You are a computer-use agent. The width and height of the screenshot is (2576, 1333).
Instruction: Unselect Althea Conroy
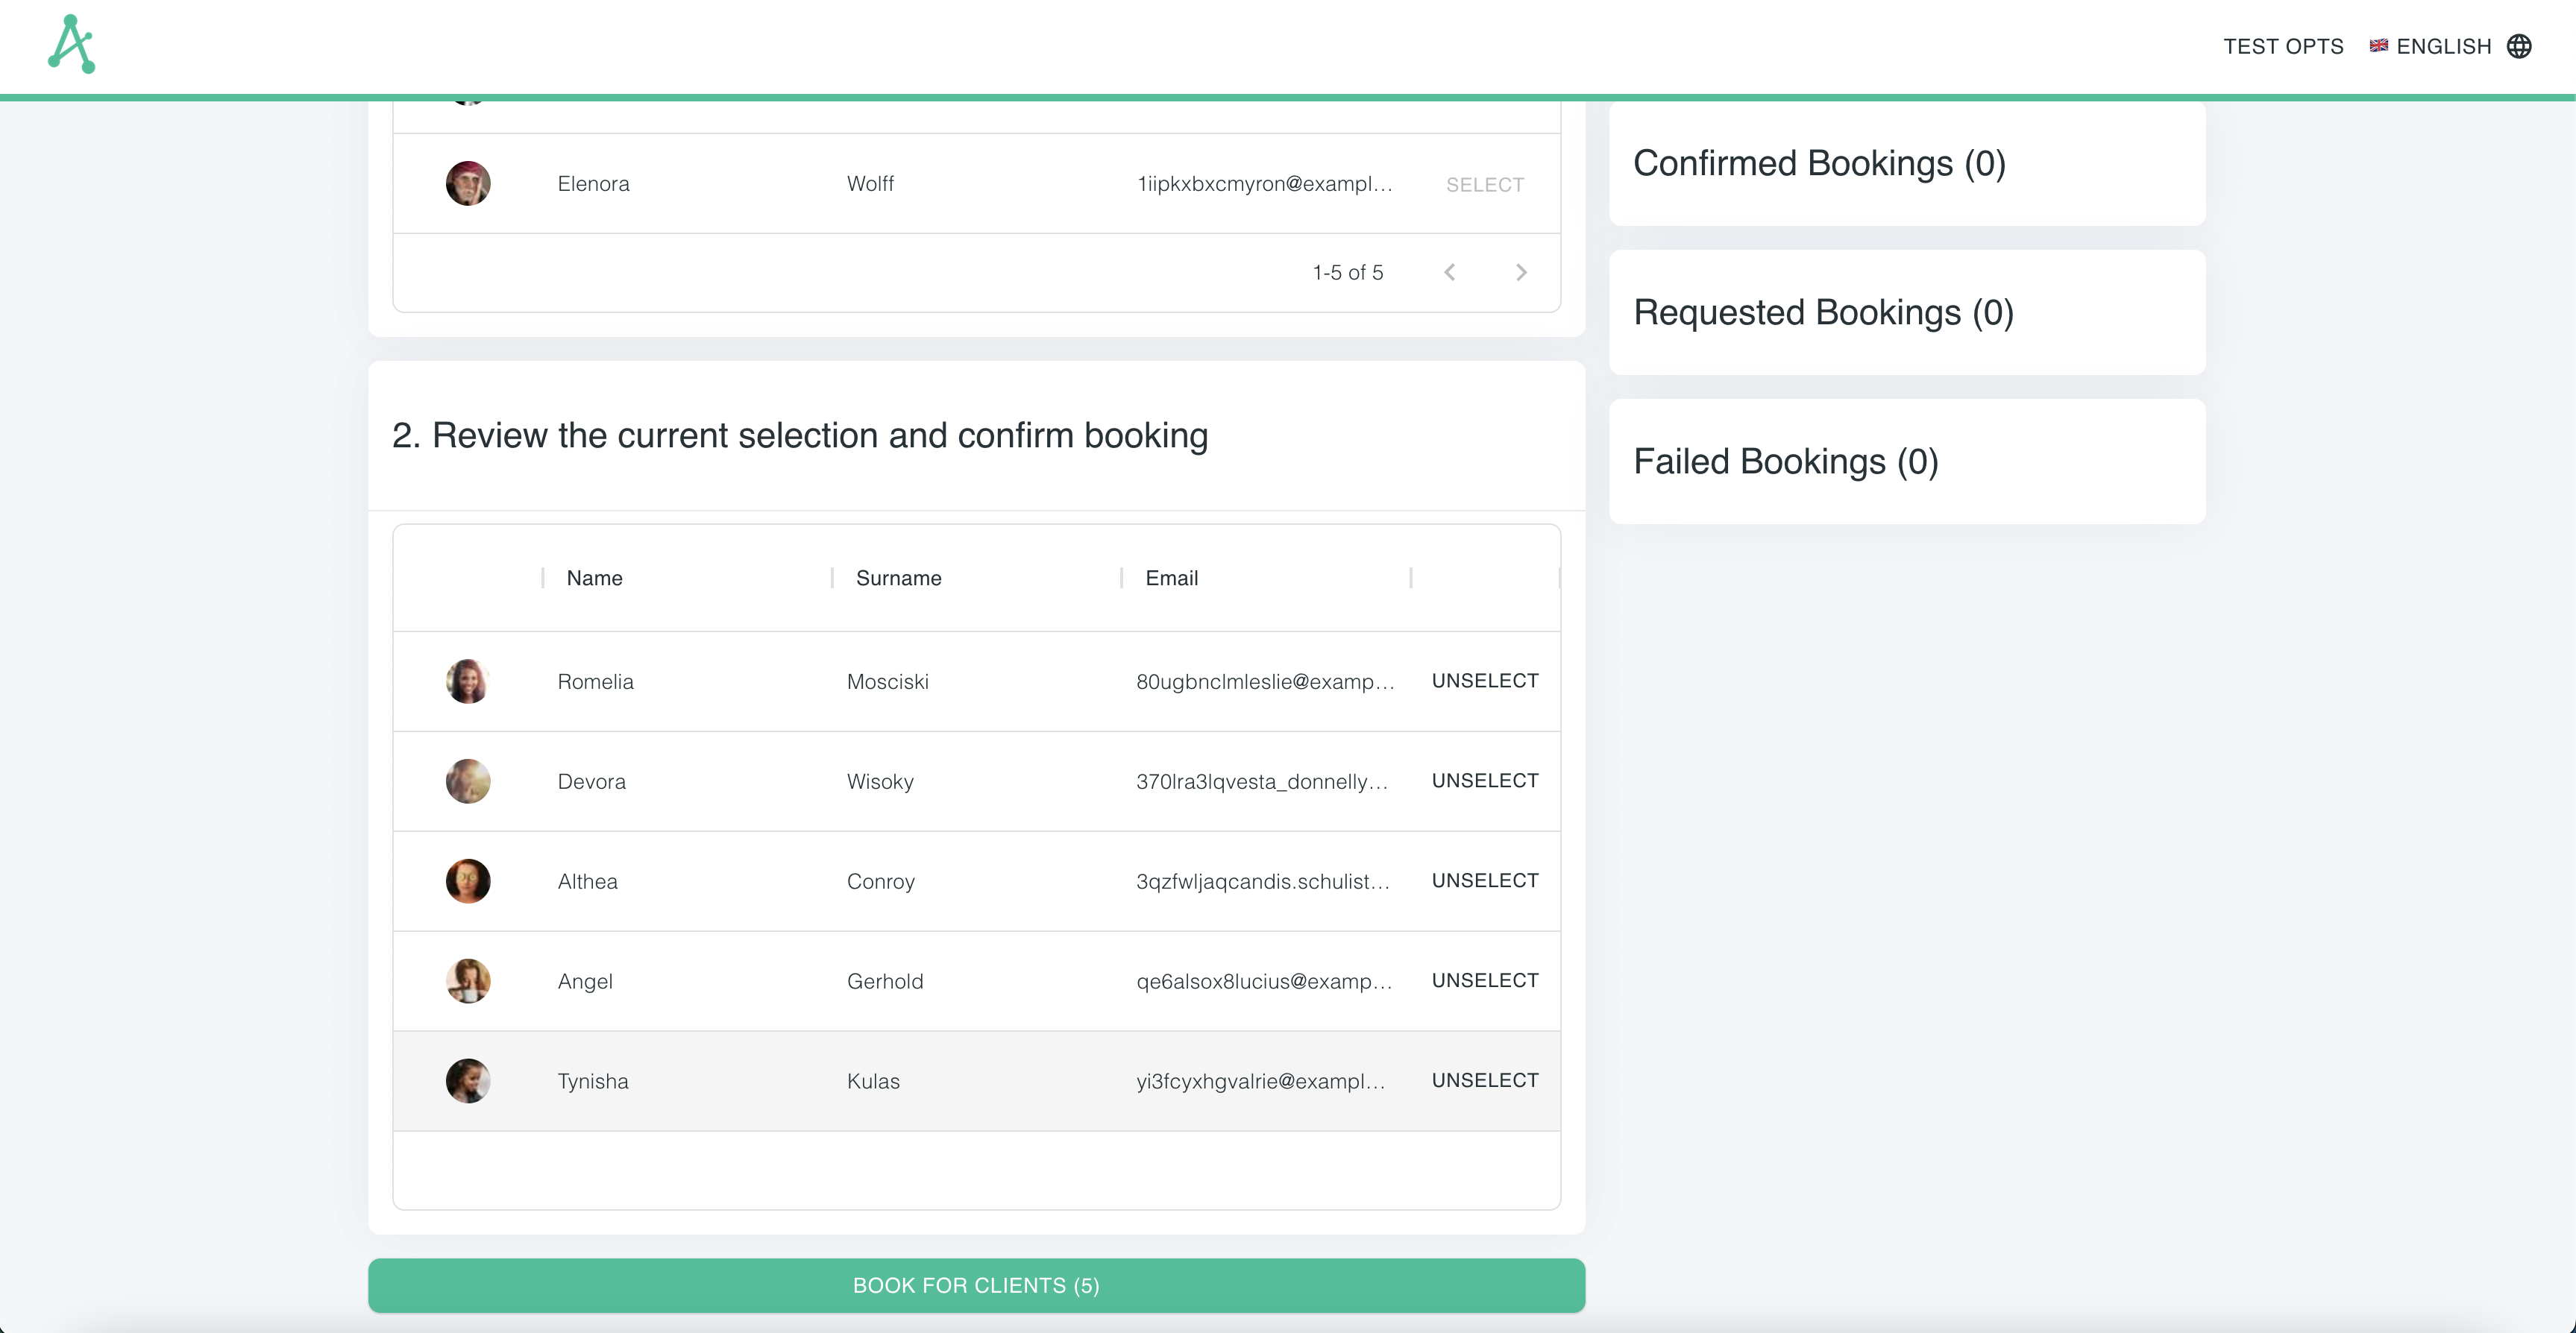(x=1484, y=881)
